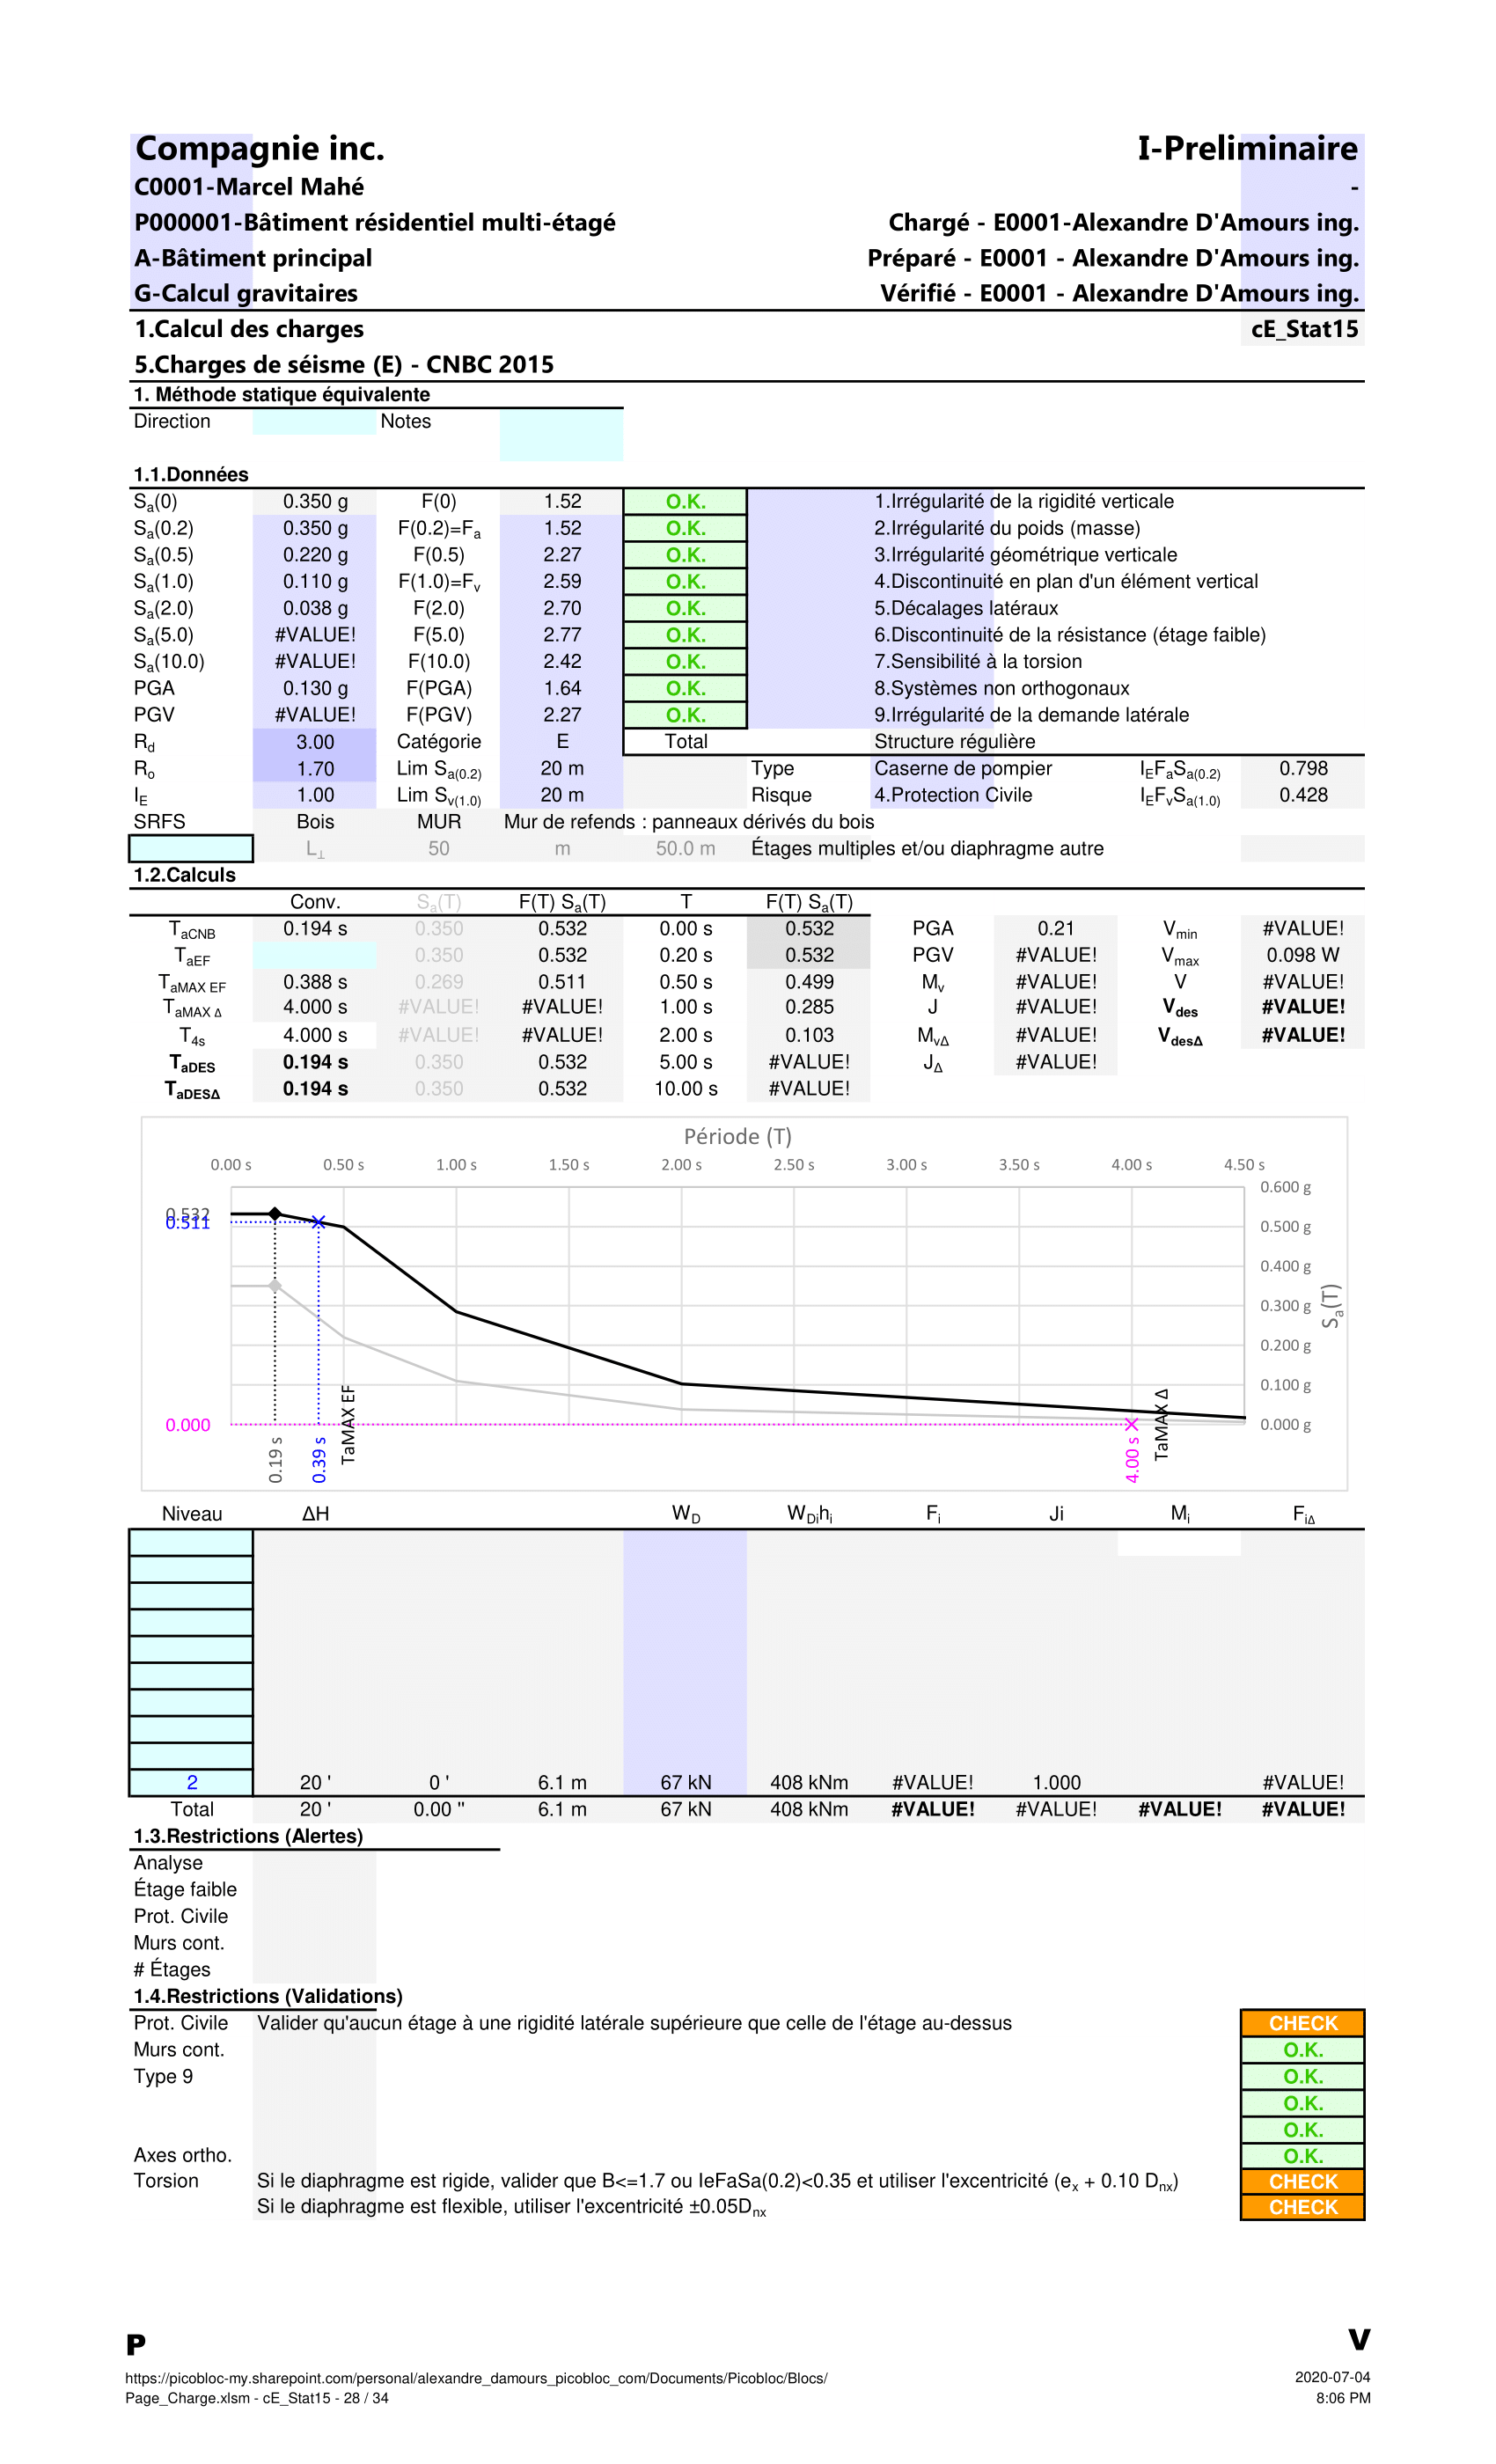Select the 'TaMAX EF' vertical chart label

[348, 1425]
